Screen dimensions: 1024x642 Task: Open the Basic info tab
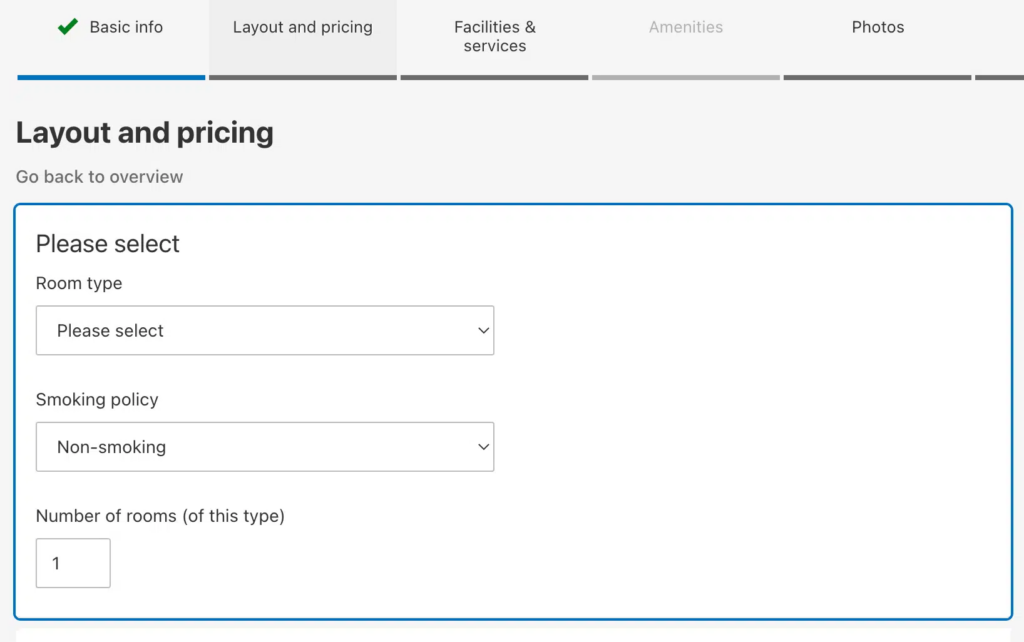click(x=125, y=28)
